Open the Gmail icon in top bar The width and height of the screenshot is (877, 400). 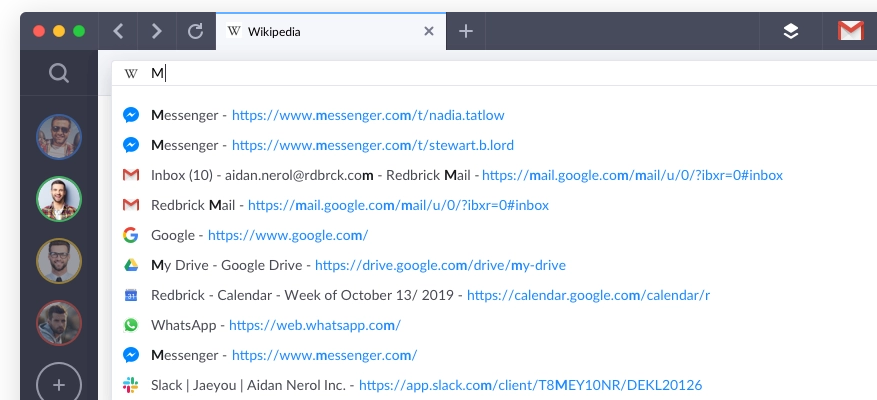click(850, 31)
